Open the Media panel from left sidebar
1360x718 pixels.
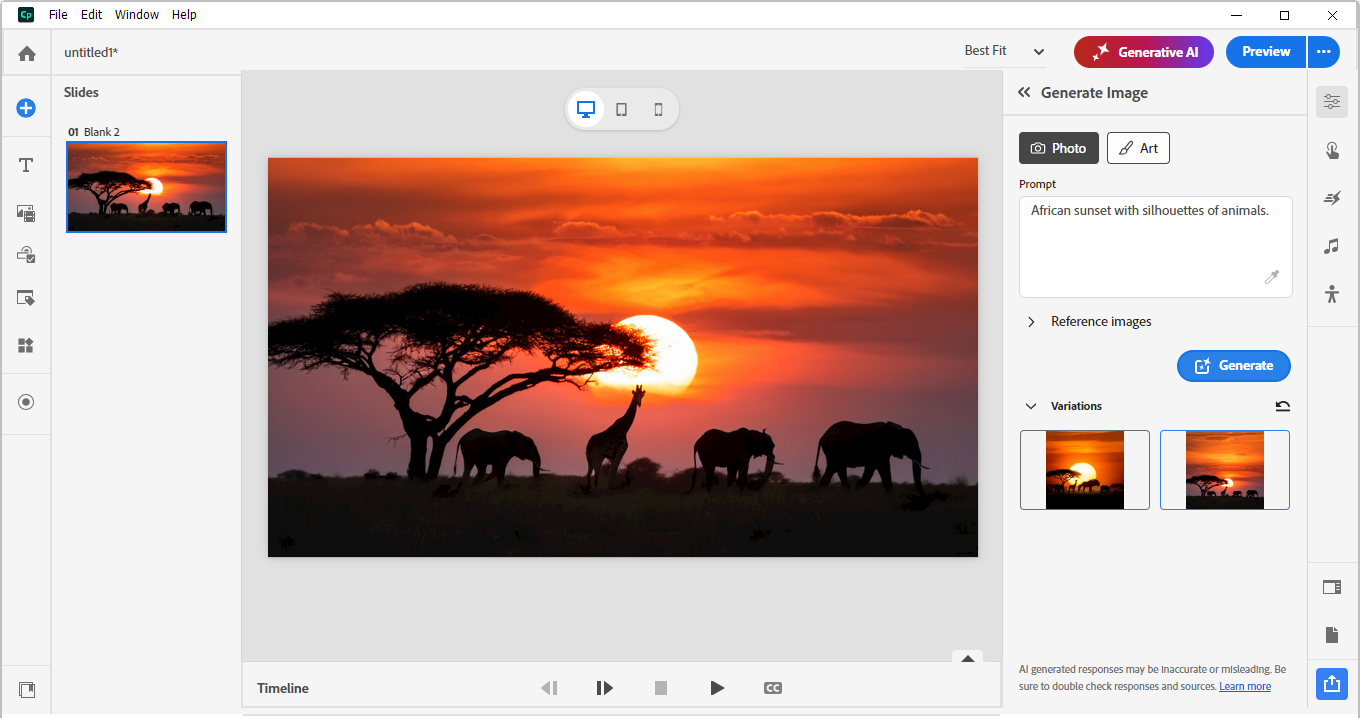pyautogui.click(x=25, y=213)
